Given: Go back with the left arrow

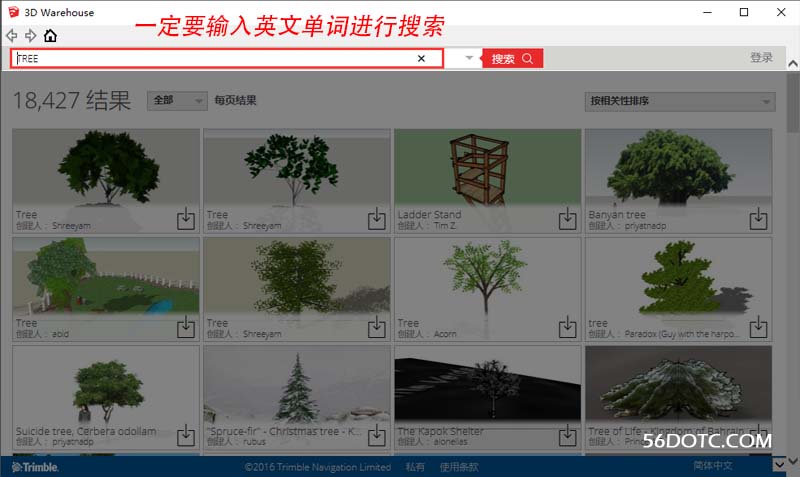Looking at the screenshot, I should [12, 36].
